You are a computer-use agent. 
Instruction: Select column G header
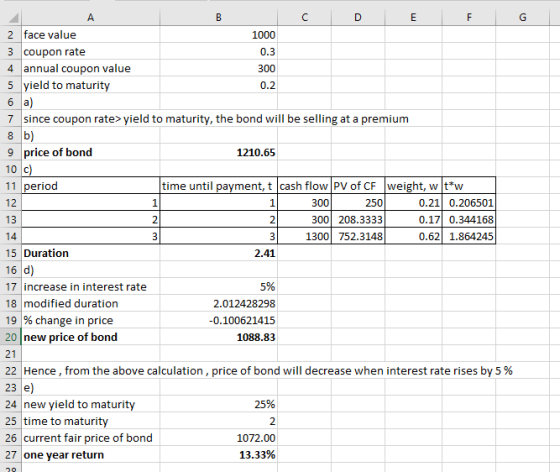pos(522,17)
